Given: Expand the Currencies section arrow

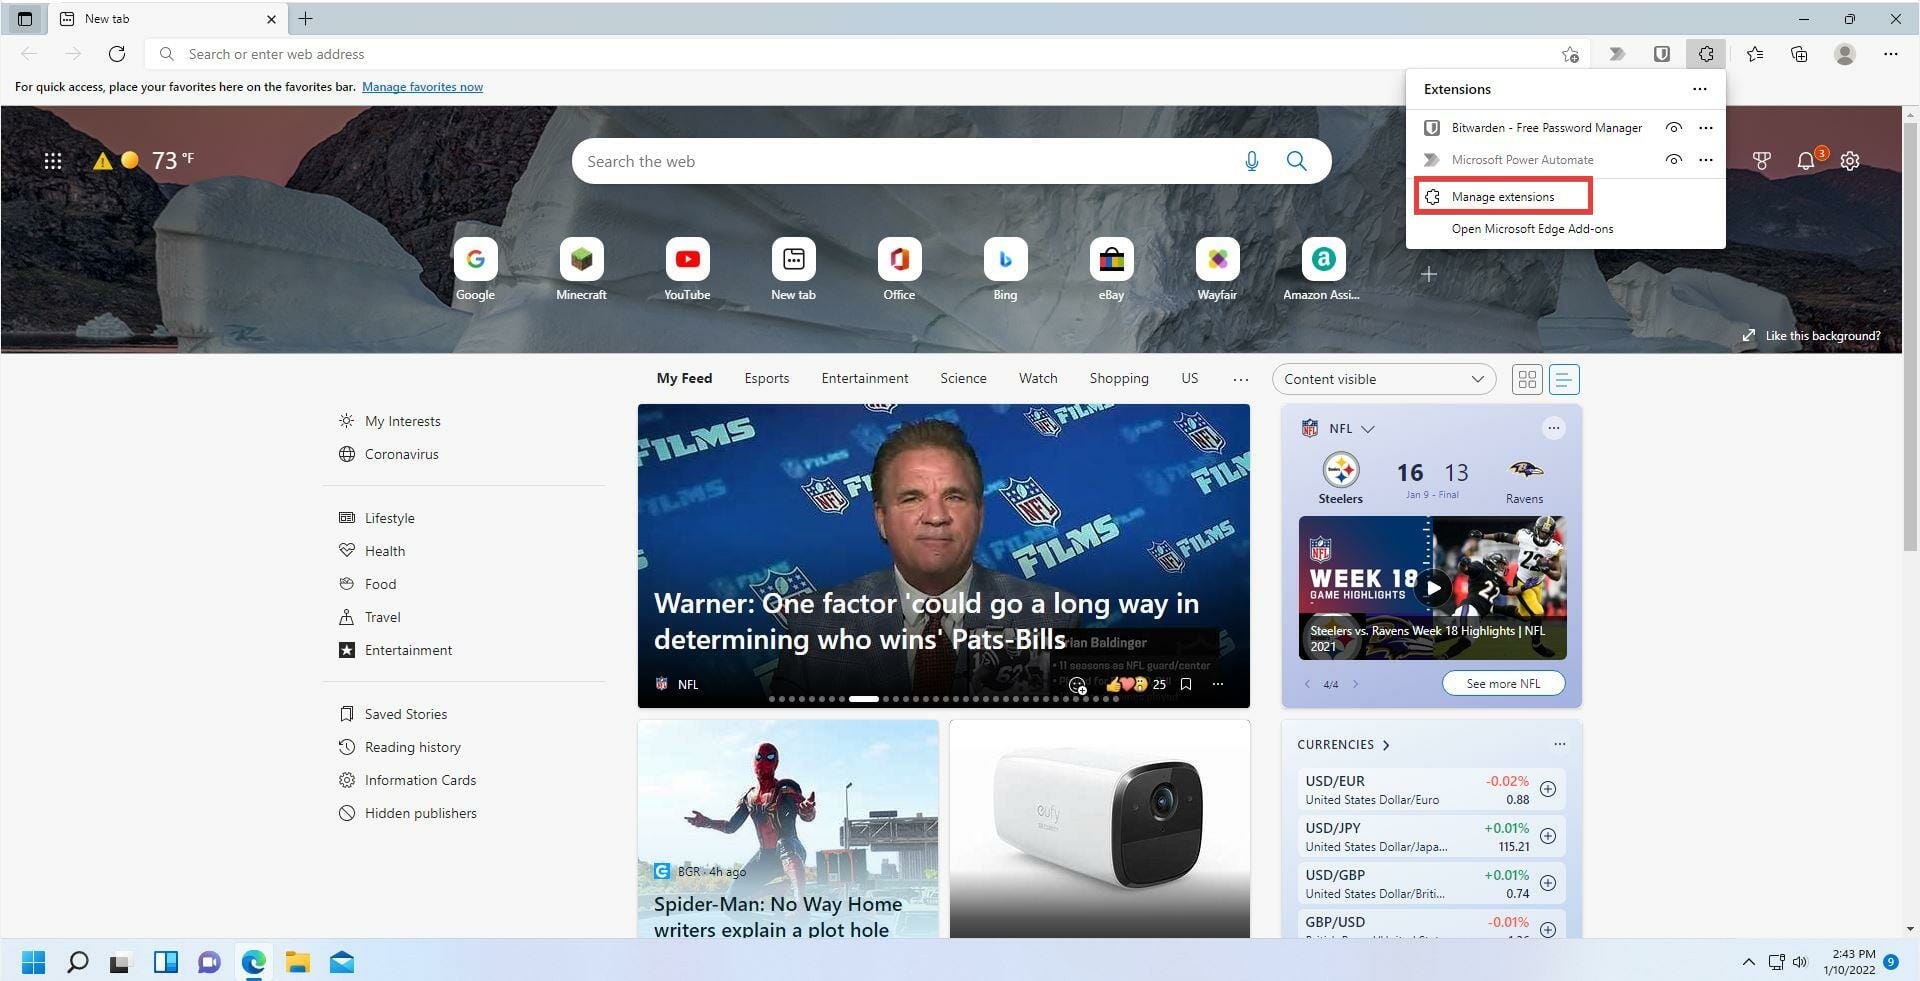Looking at the screenshot, I should 1386,745.
